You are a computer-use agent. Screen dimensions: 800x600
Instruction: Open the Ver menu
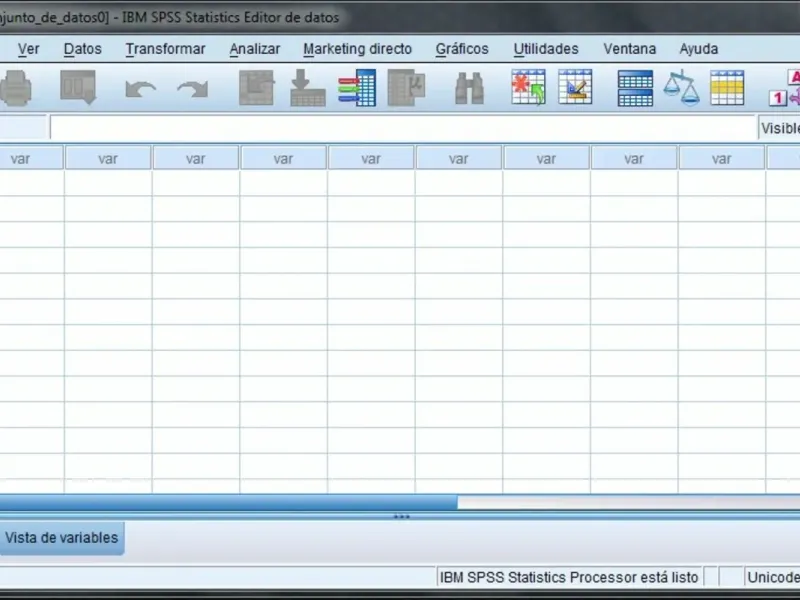click(28, 49)
